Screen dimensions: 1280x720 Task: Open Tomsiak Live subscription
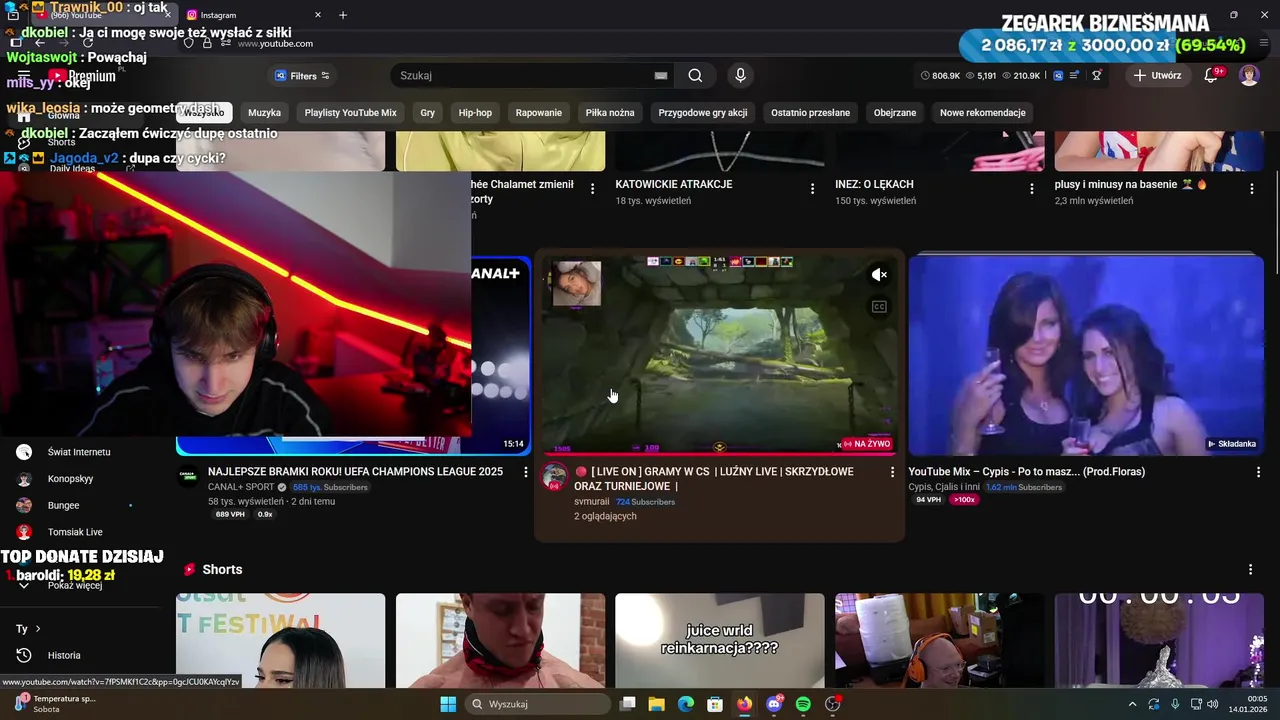tap(75, 532)
